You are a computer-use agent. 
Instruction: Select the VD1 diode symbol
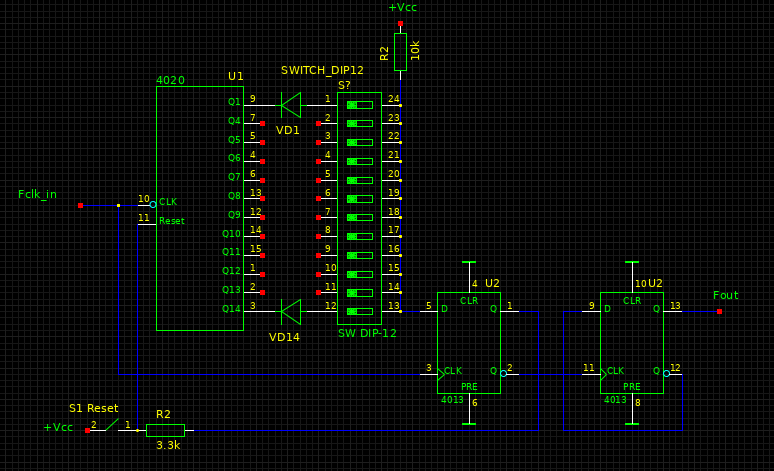click(x=290, y=105)
